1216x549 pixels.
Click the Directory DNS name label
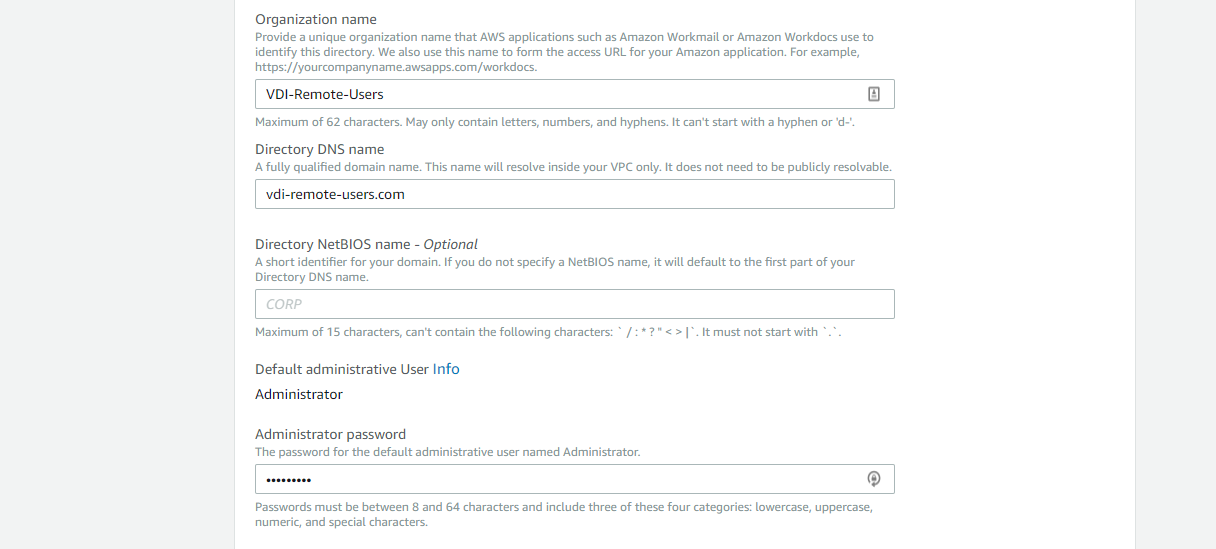click(x=319, y=149)
